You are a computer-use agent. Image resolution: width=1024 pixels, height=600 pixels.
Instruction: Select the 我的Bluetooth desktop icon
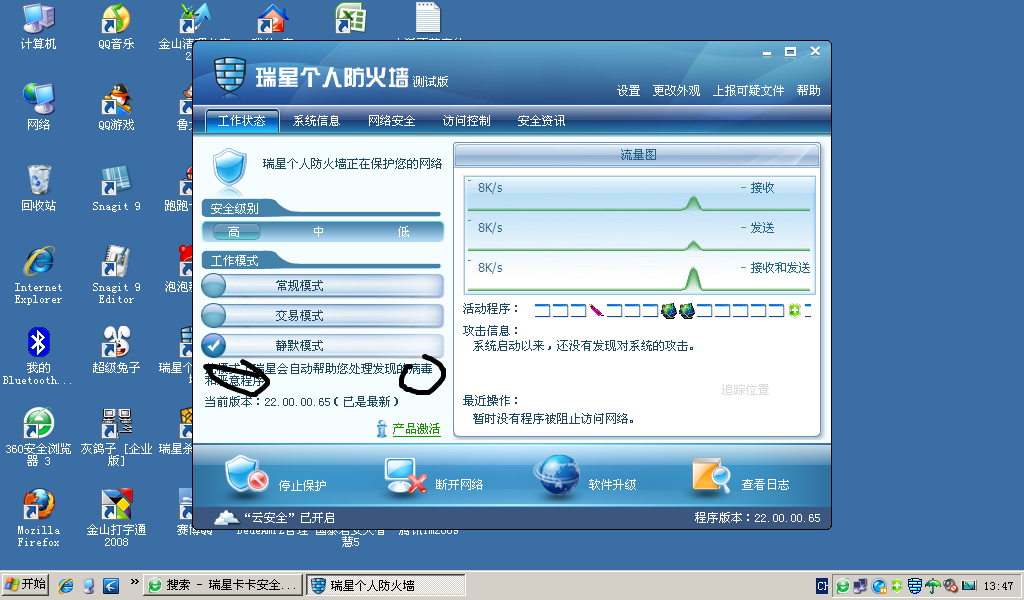point(38,356)
